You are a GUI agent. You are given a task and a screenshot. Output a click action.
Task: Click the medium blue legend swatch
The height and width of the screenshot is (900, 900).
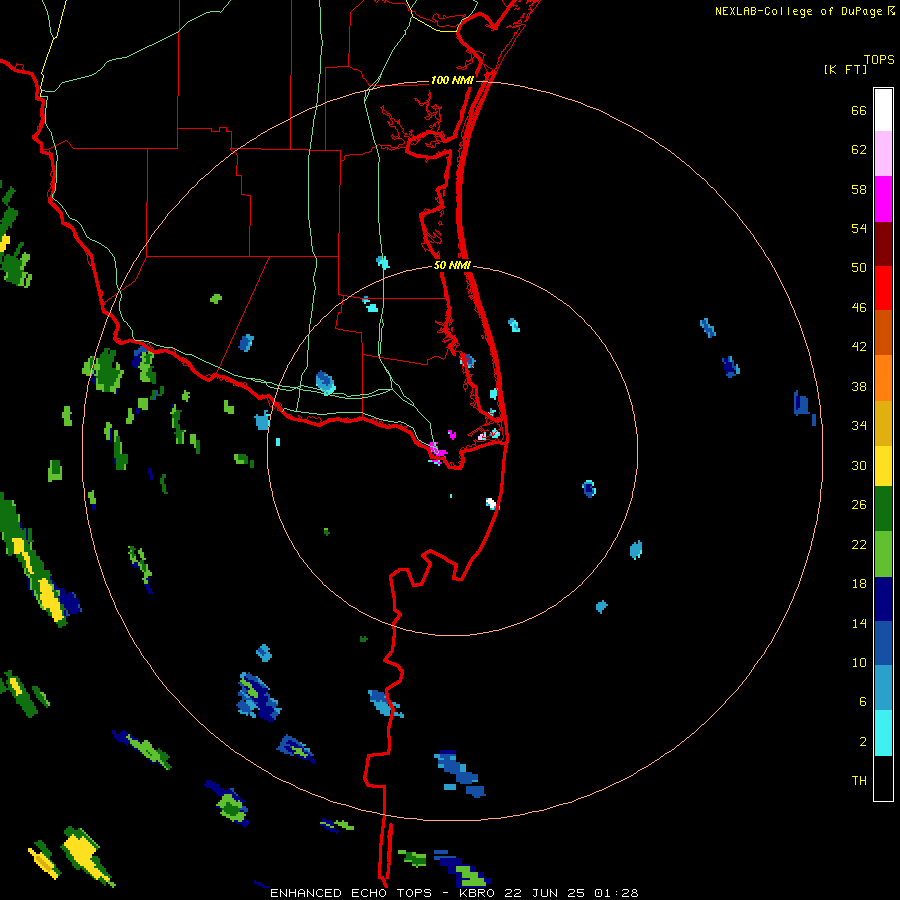pyautogui.click(x=883, y=643)
